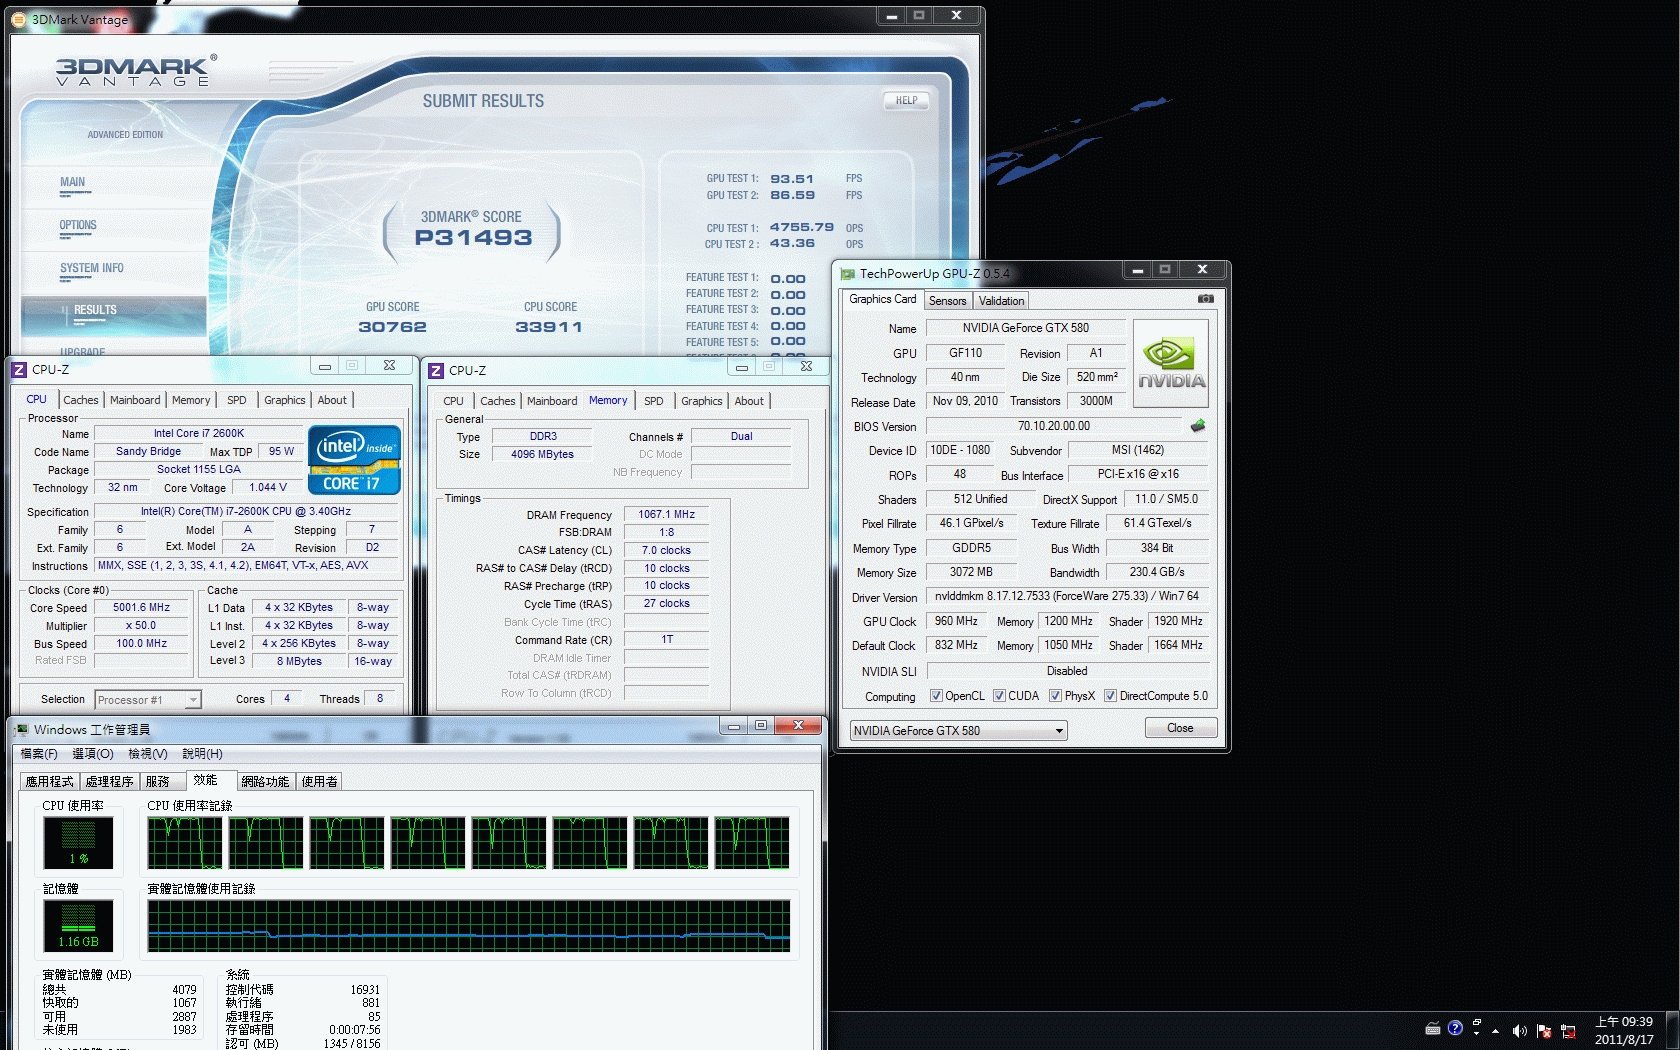The width and height of the screenshot is (1680, 1050).
Task: Click the CPU usage 1% gauge in Task Manager
Action: (78, 842)
